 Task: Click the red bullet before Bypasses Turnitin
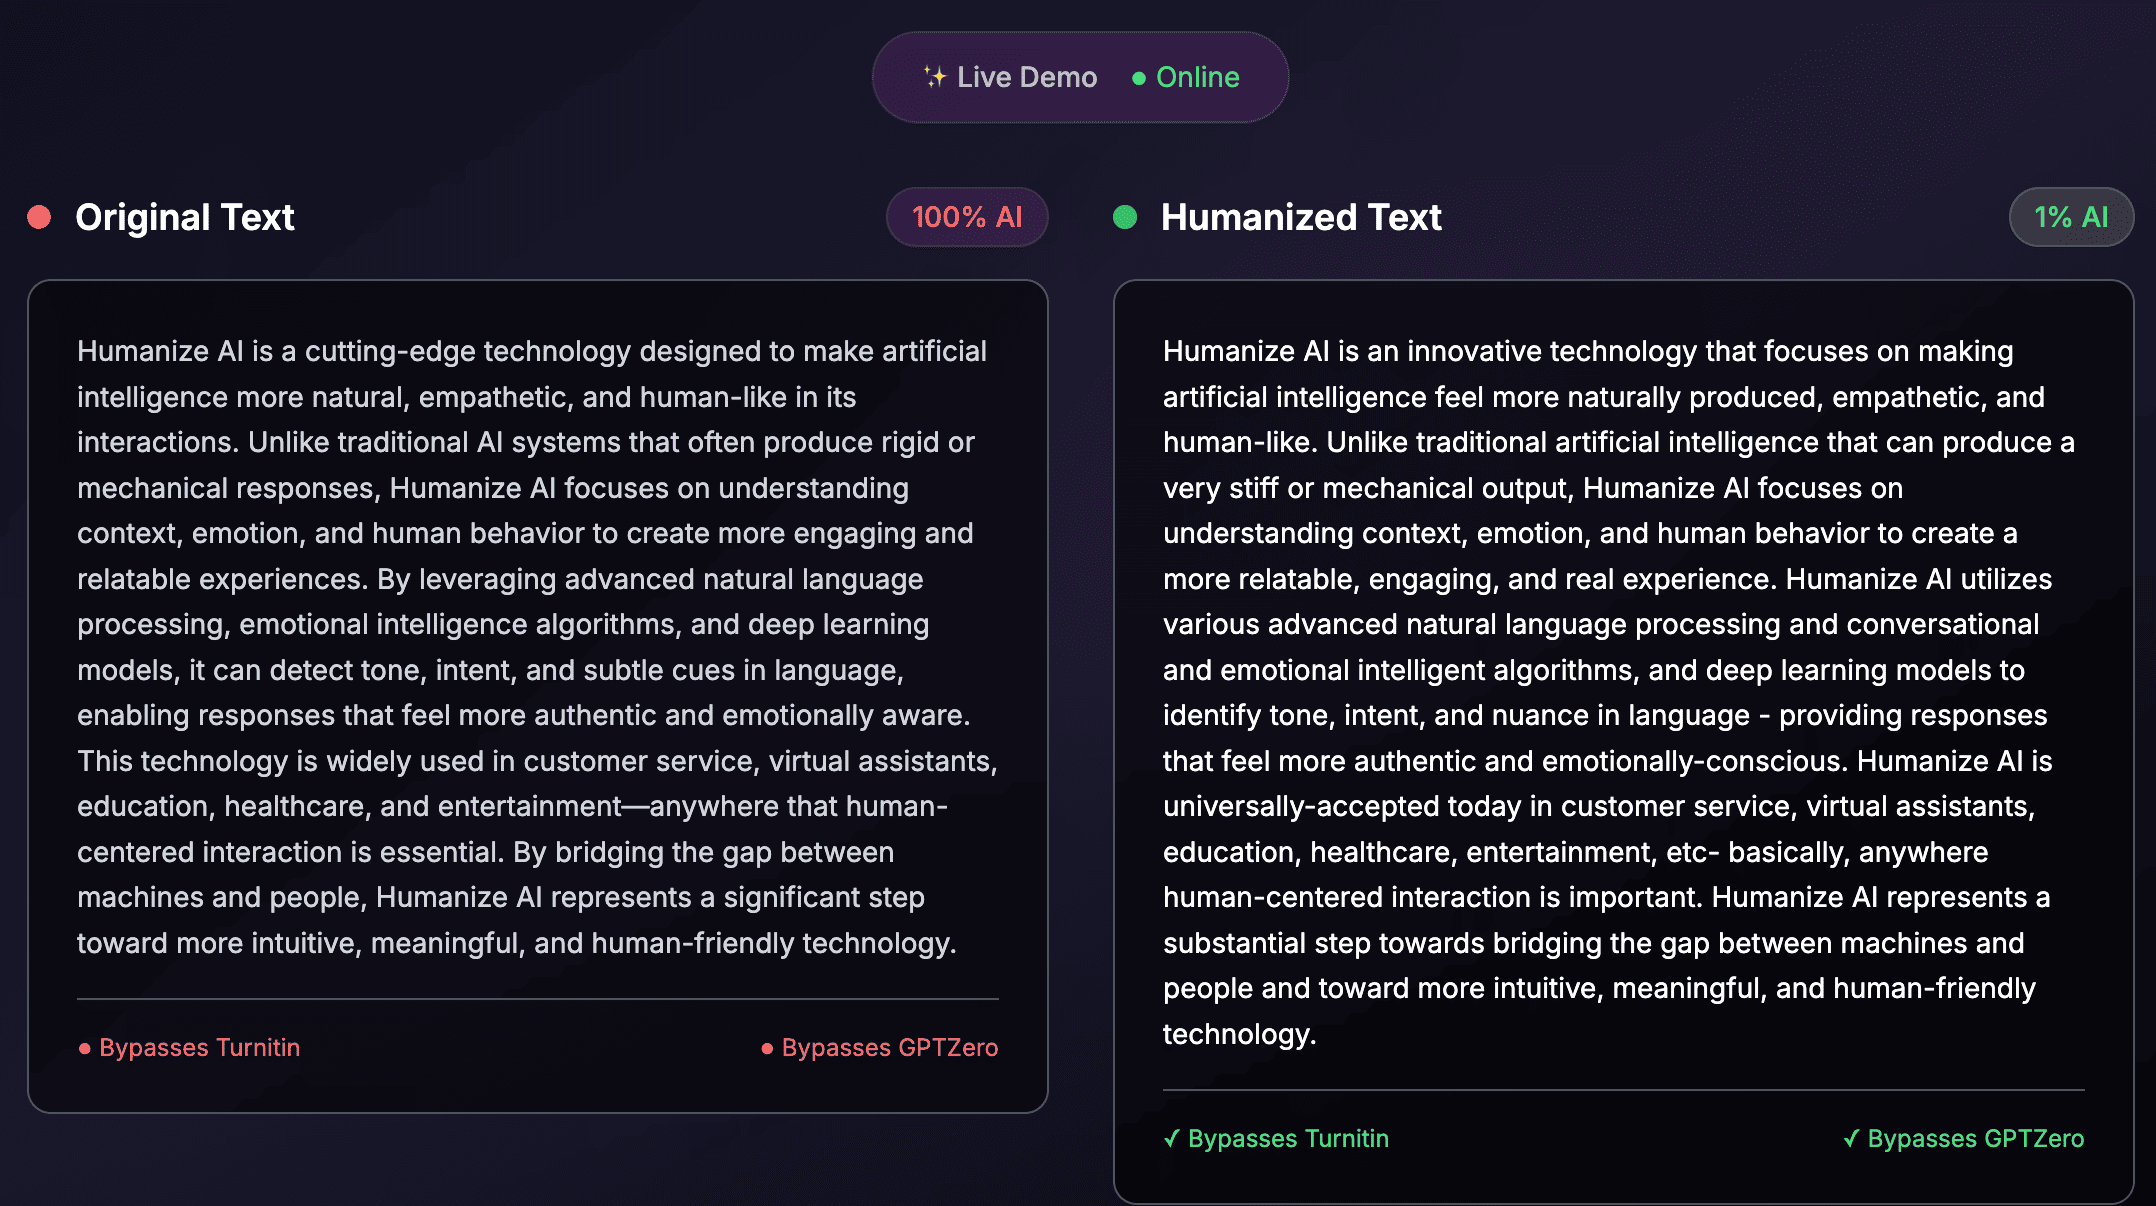click(85, 1048)
